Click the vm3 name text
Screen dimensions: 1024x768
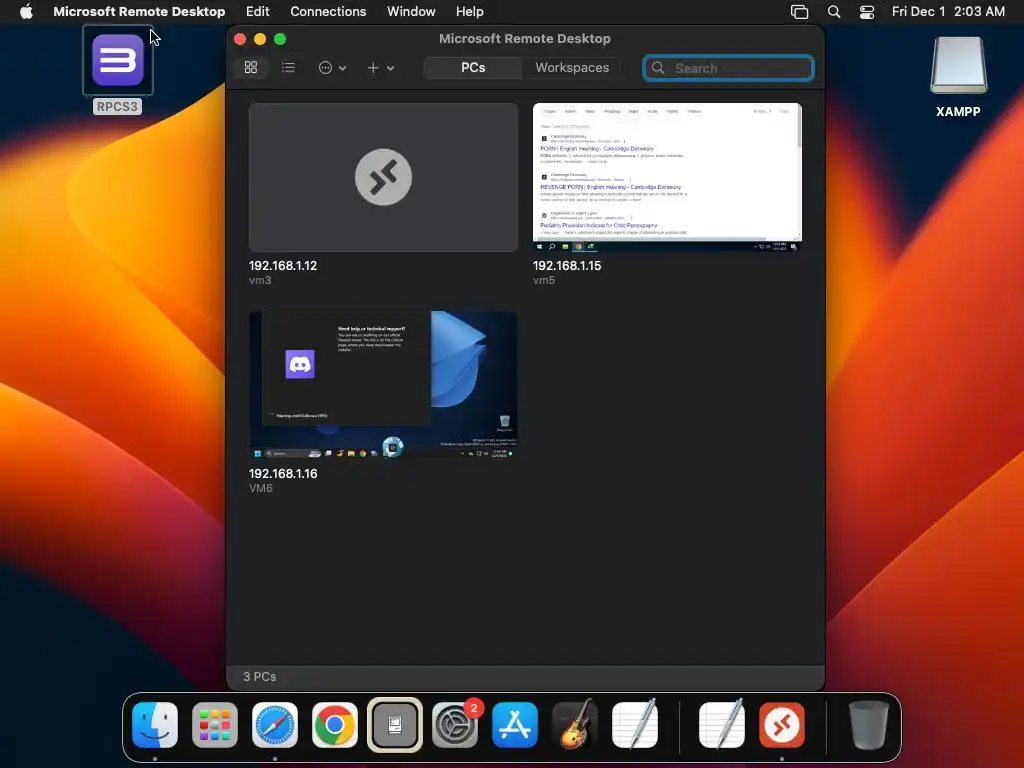pos(260,280)
